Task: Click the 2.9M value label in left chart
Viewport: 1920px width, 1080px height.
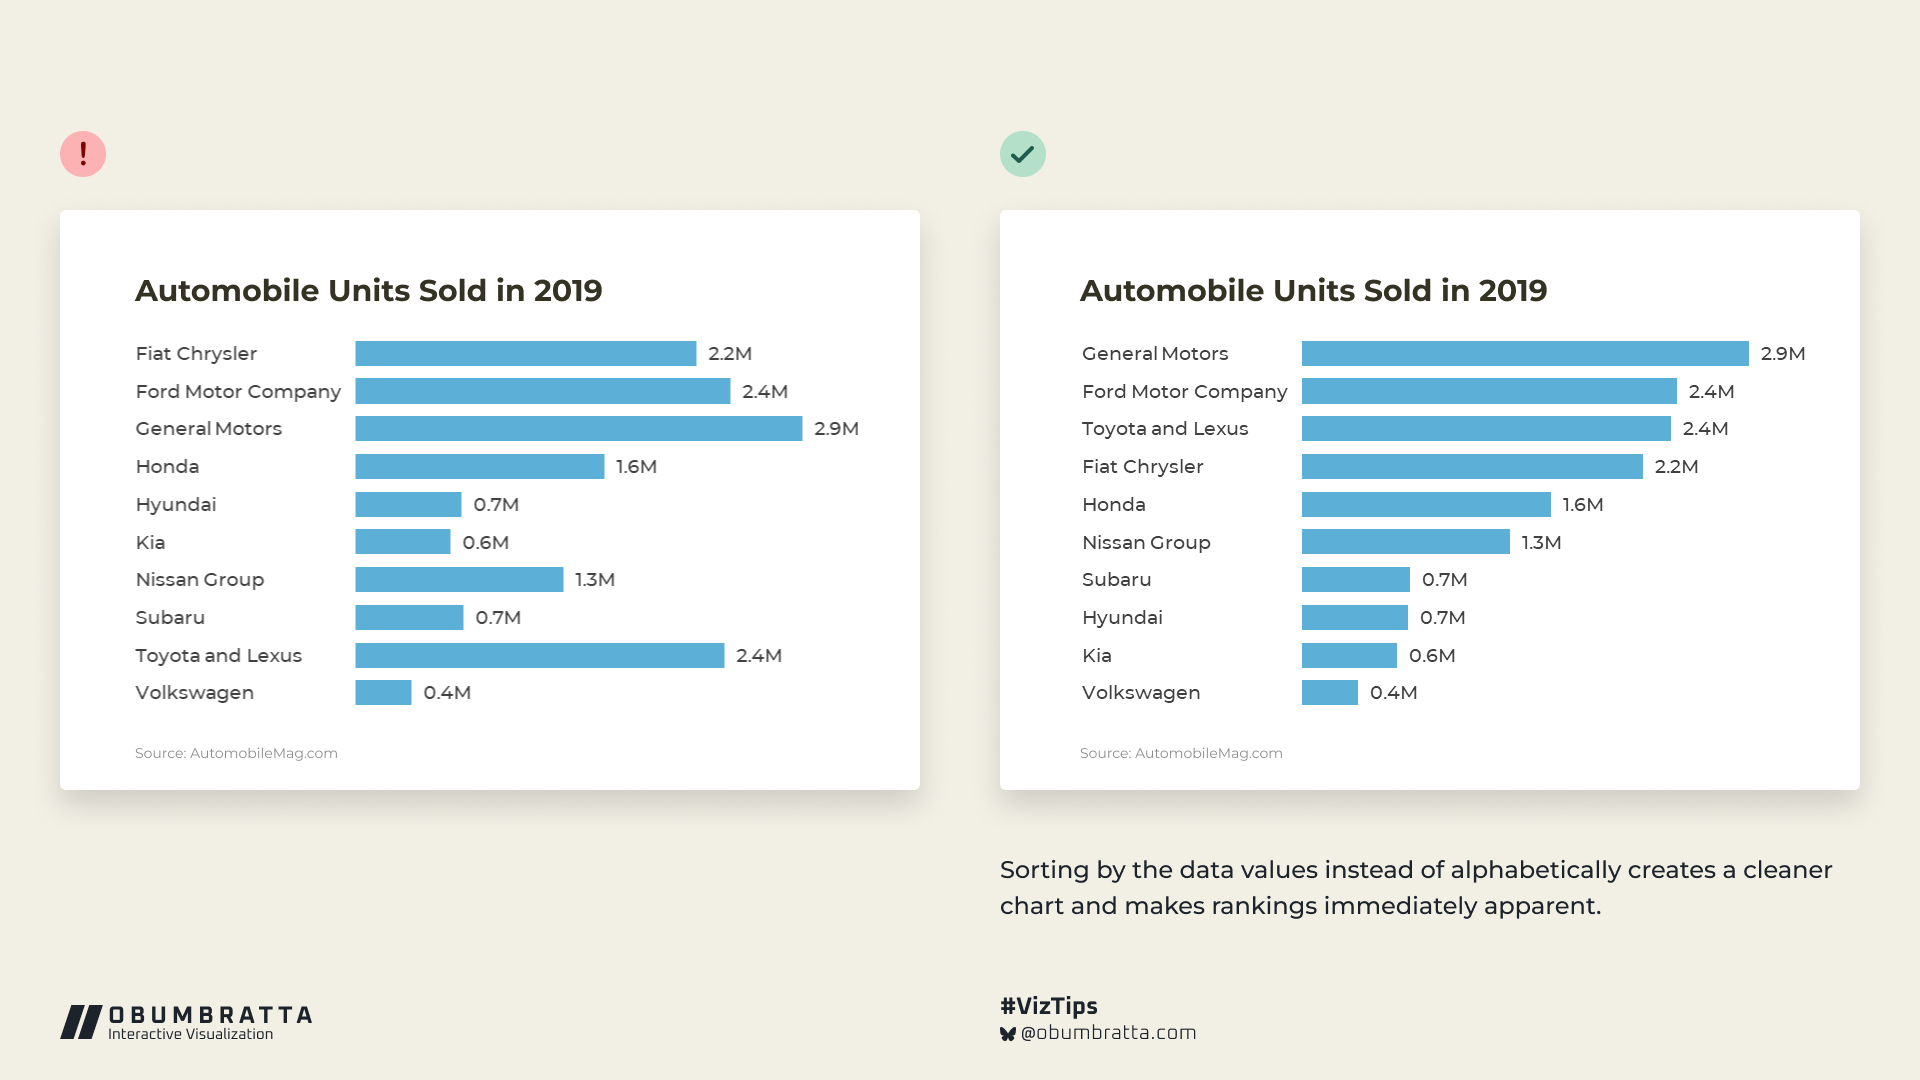Action: [x=836, y=429]
